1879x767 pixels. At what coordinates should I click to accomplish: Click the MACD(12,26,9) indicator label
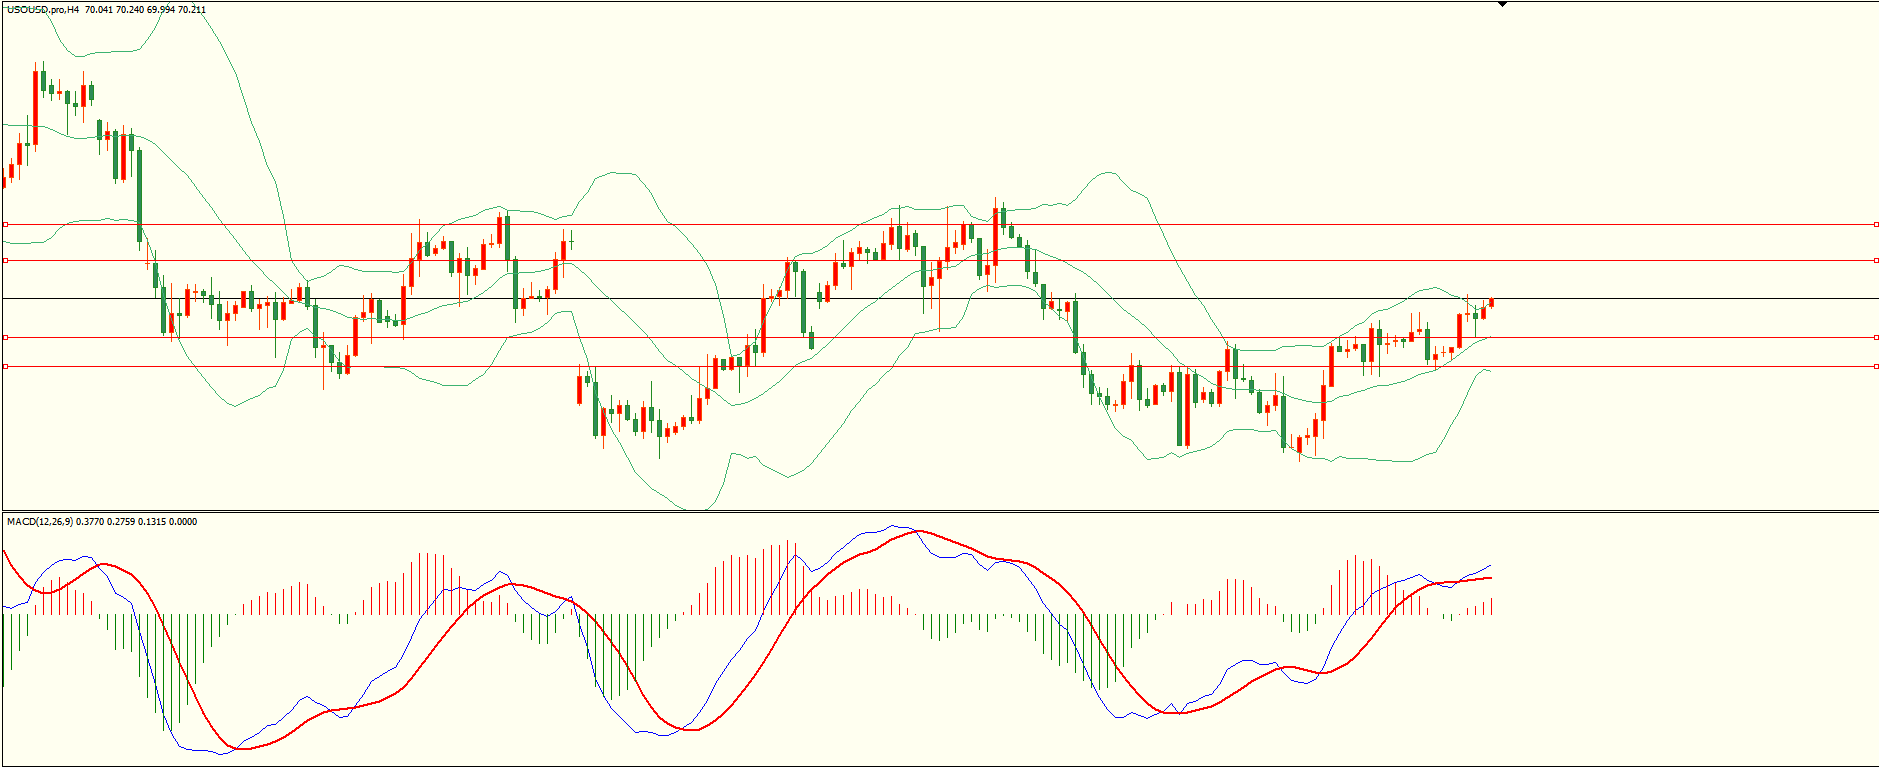(39, 522)
